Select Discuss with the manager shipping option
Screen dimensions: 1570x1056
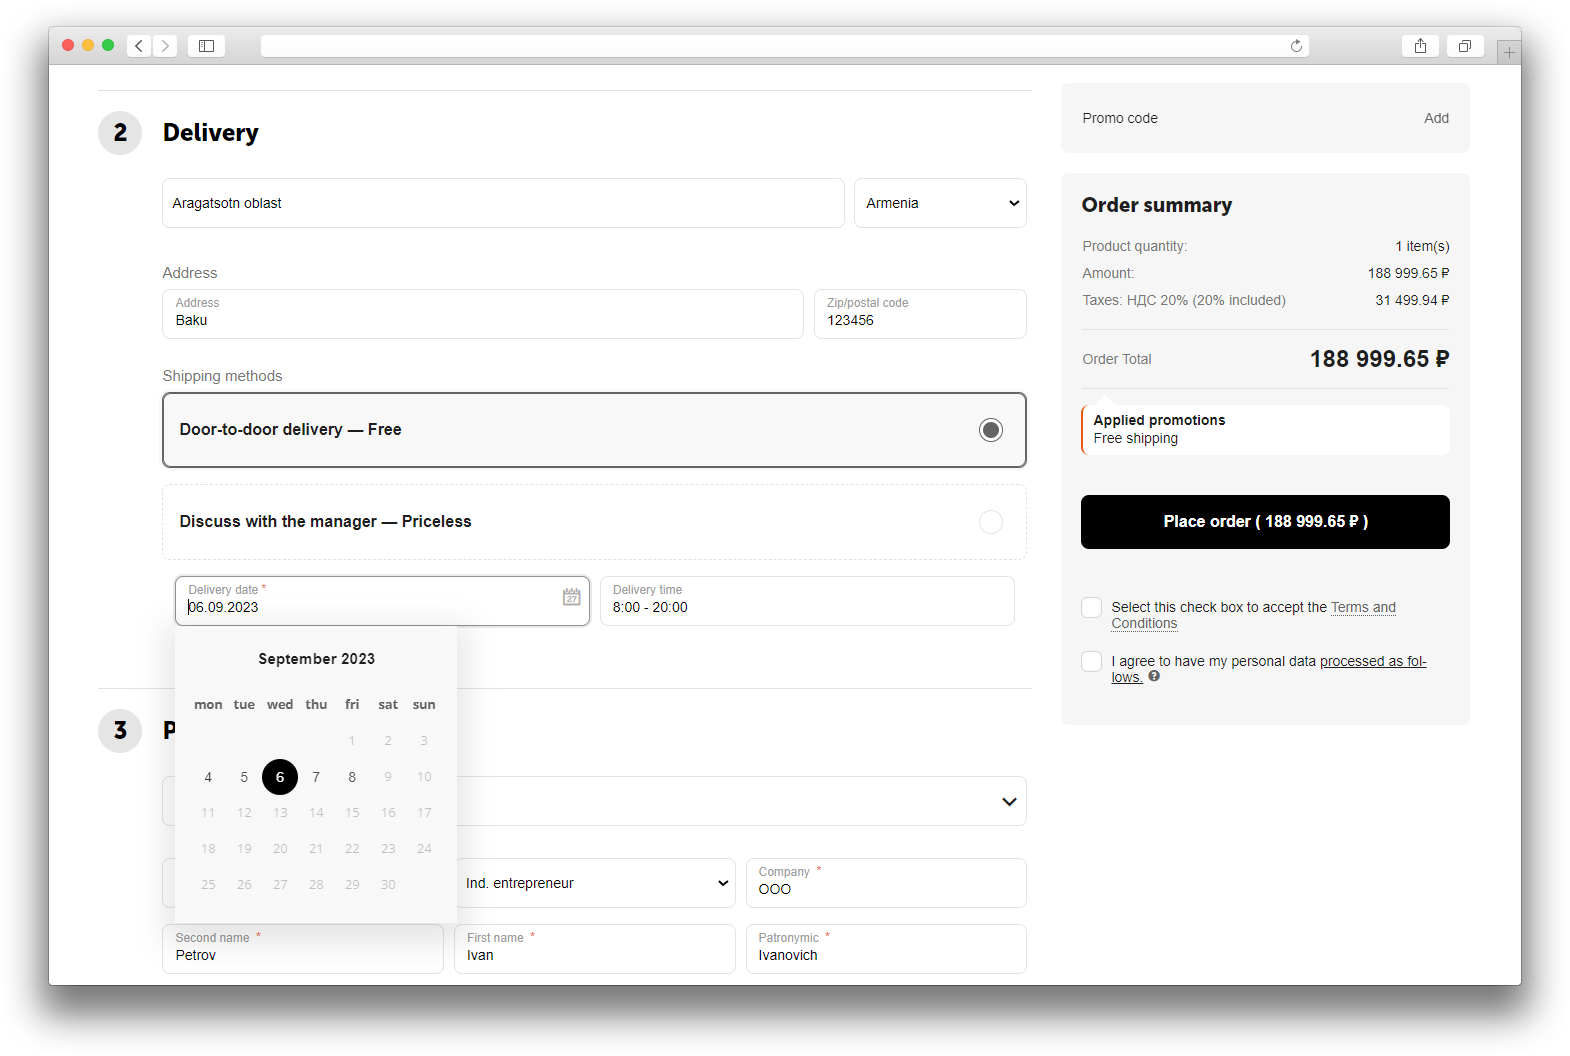(990, 522)
